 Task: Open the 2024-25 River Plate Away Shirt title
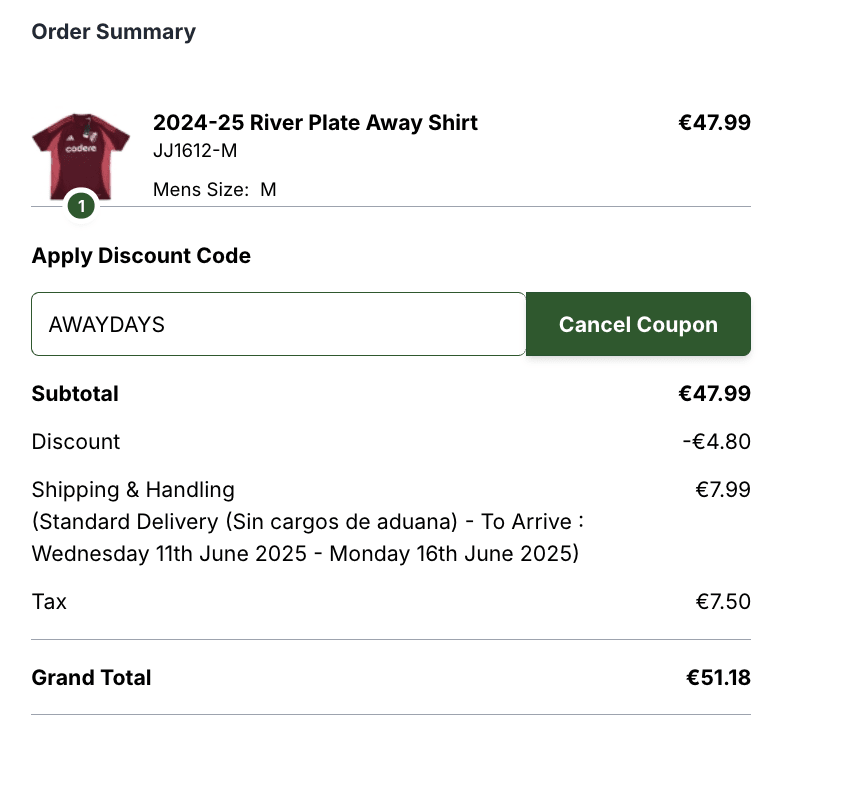pyautogui.click(x=315, y=123)
